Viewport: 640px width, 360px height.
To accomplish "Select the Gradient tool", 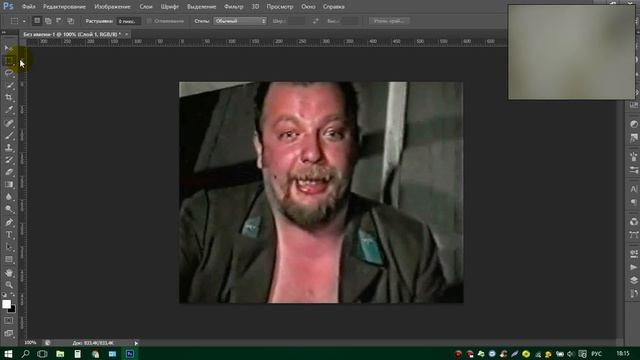I will pyautogui.click(x=9, y=184).
